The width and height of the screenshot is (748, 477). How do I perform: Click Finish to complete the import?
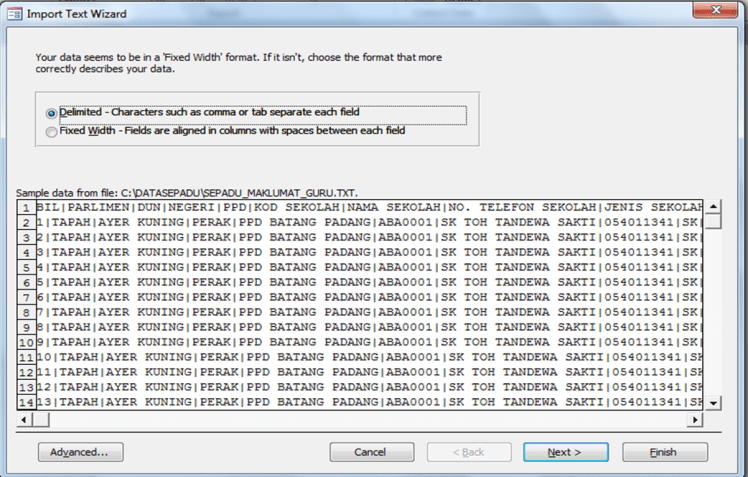click(x=665, y=452)
